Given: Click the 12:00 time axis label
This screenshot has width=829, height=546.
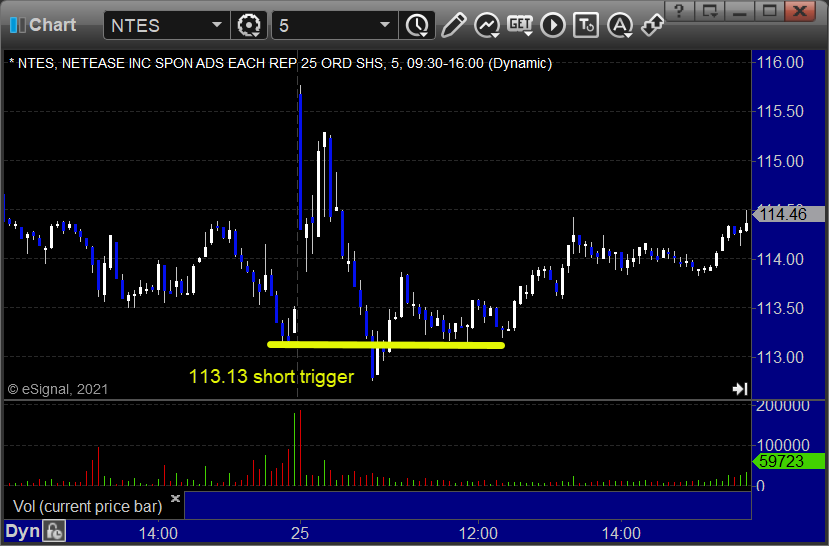Looking at the screenshot, I should [x=478, y=533].
